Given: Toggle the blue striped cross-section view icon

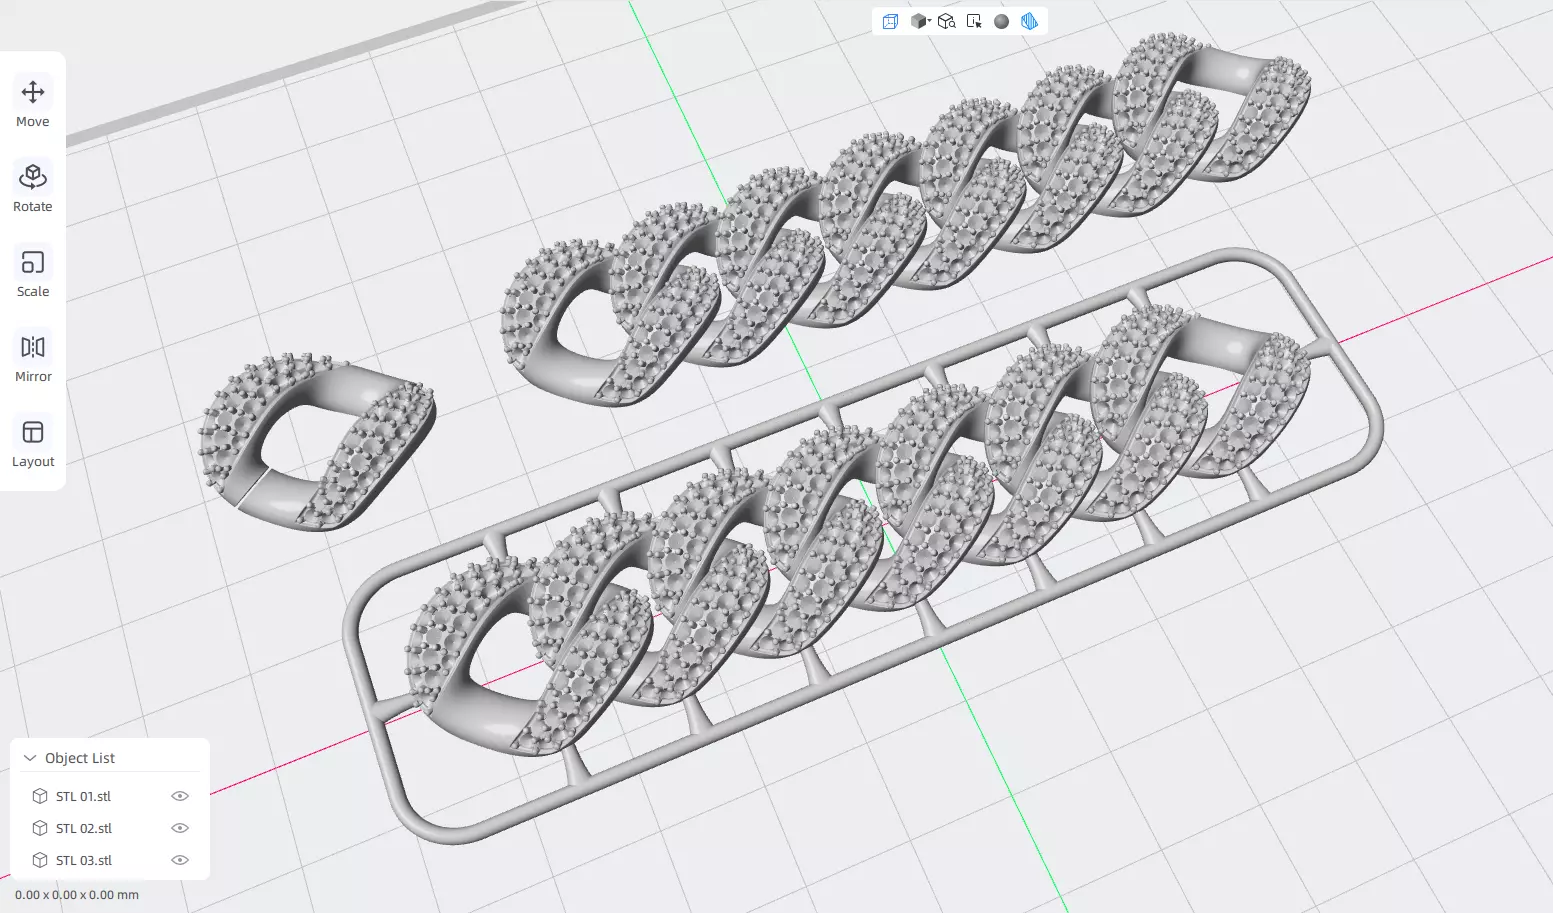Looking at the screenshot, I should (x=1029, y=21).
